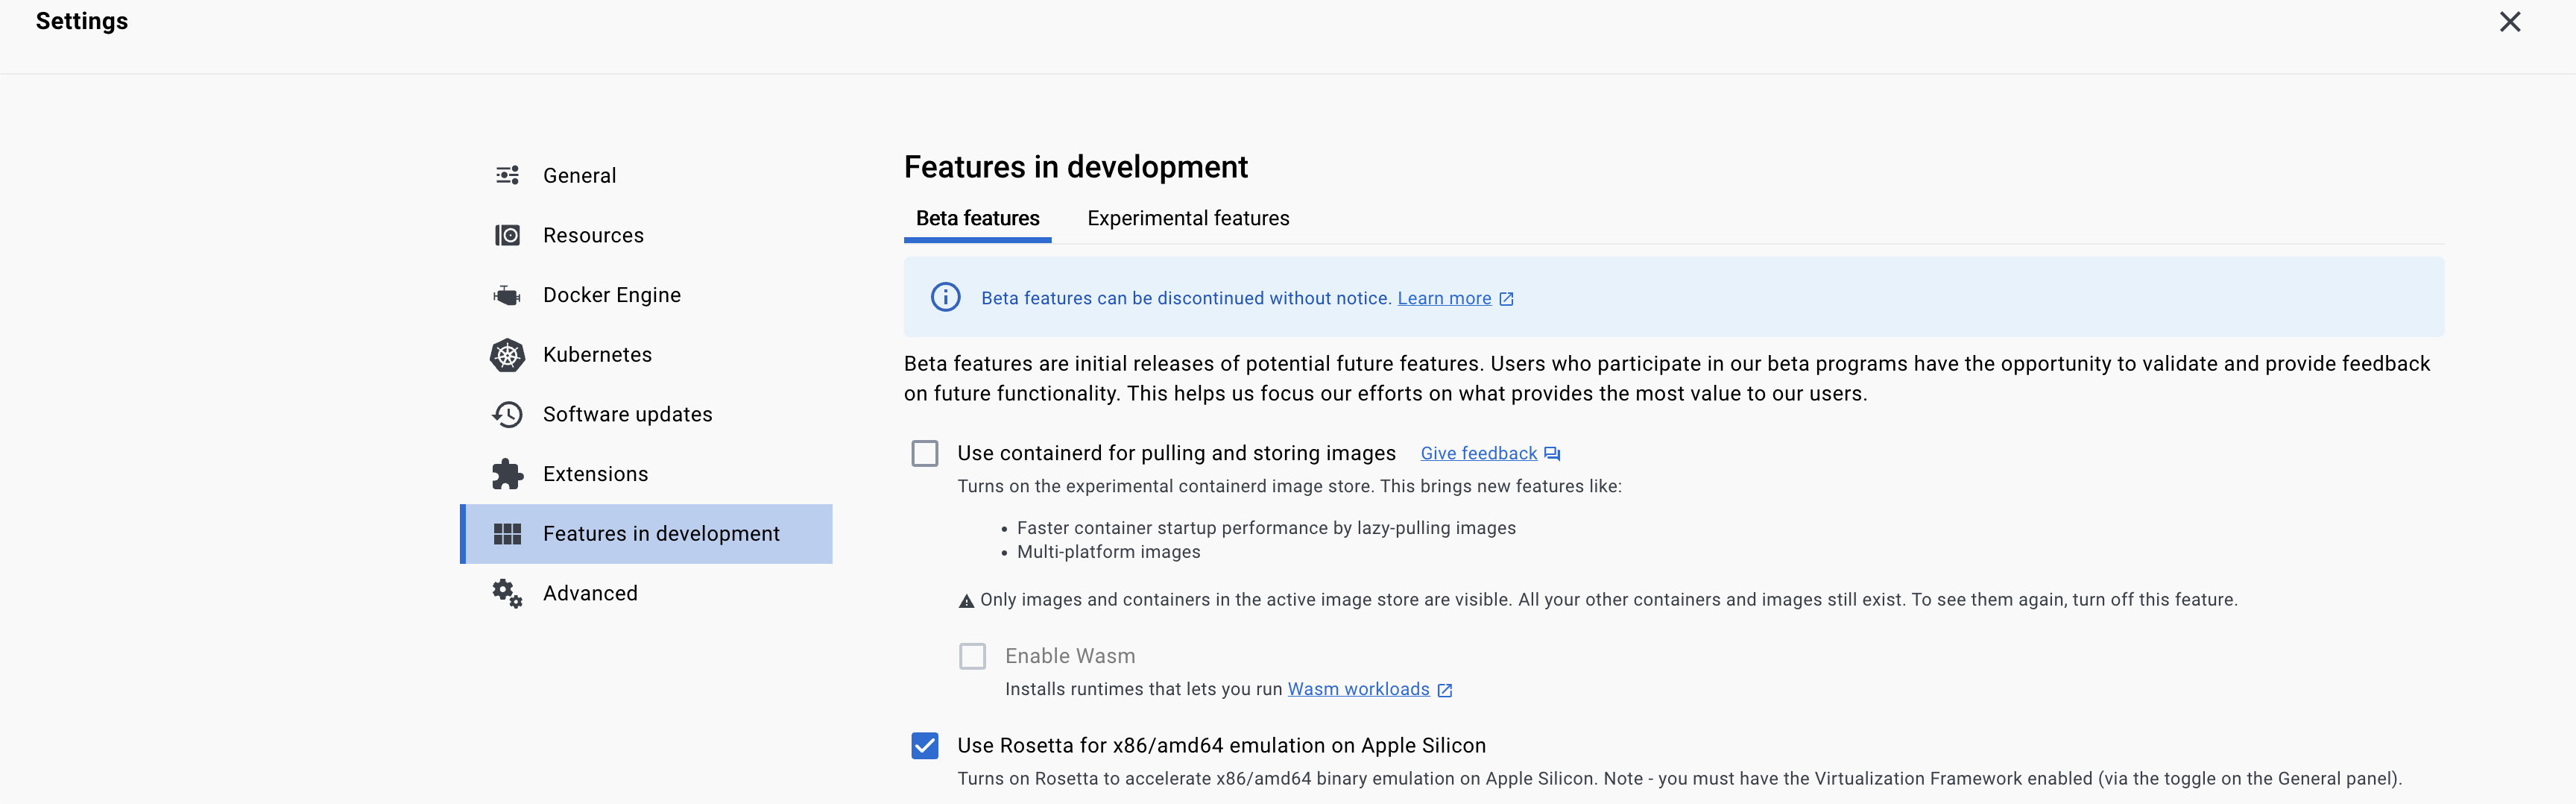2576x804 pixels.
Task: Click 'Only images and containers' warning text
Action: pos(1608,600)
